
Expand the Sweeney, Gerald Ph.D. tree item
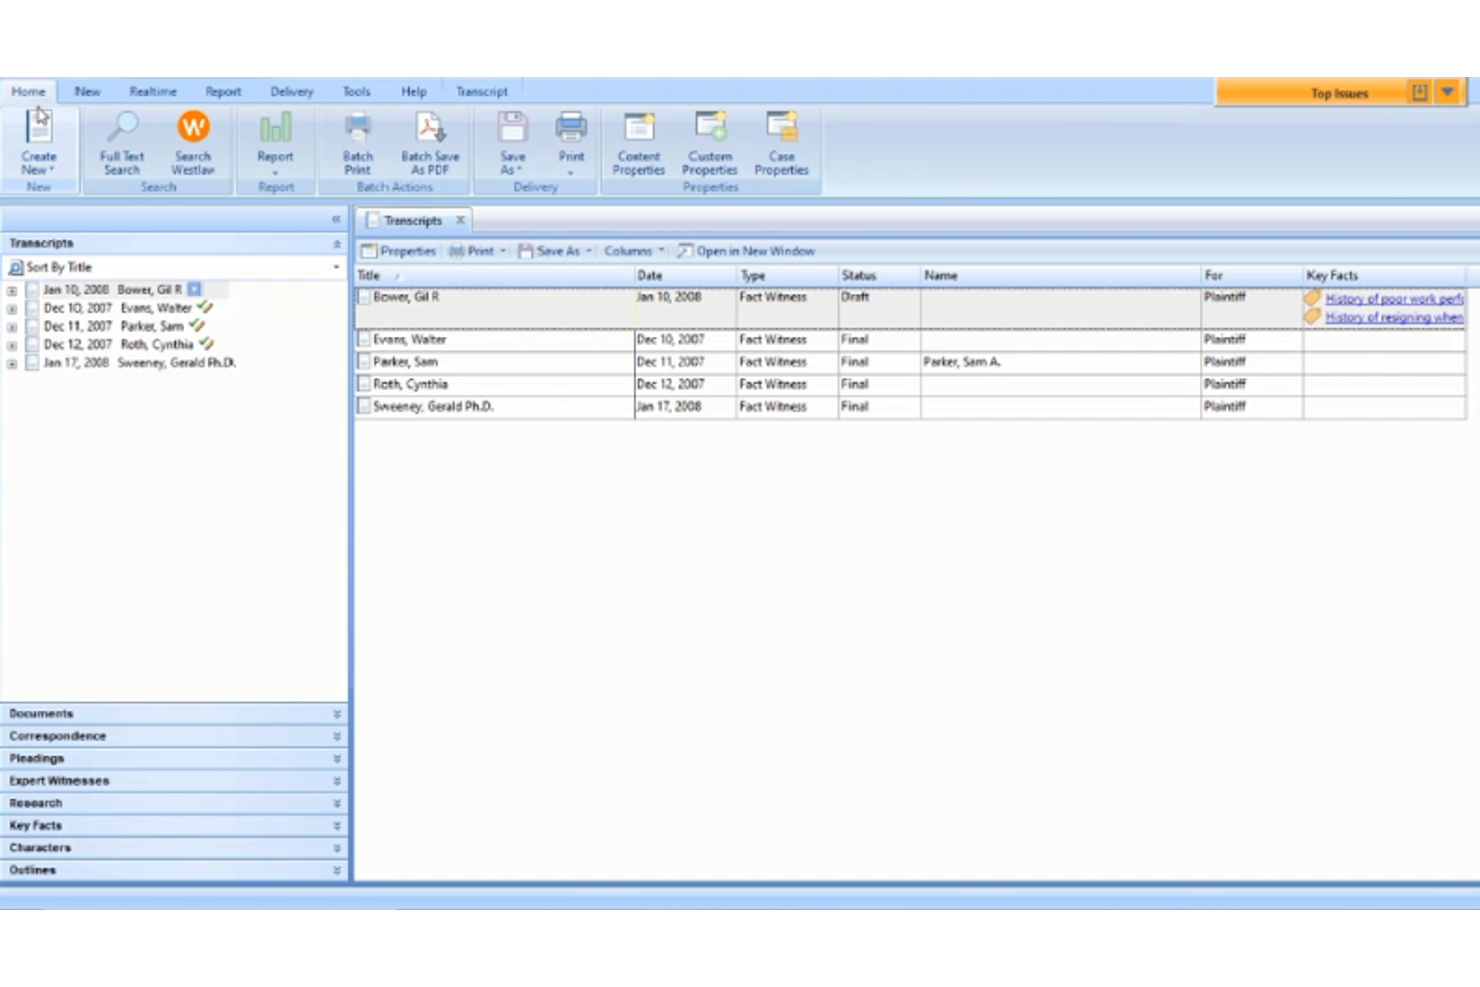(10, 362)
